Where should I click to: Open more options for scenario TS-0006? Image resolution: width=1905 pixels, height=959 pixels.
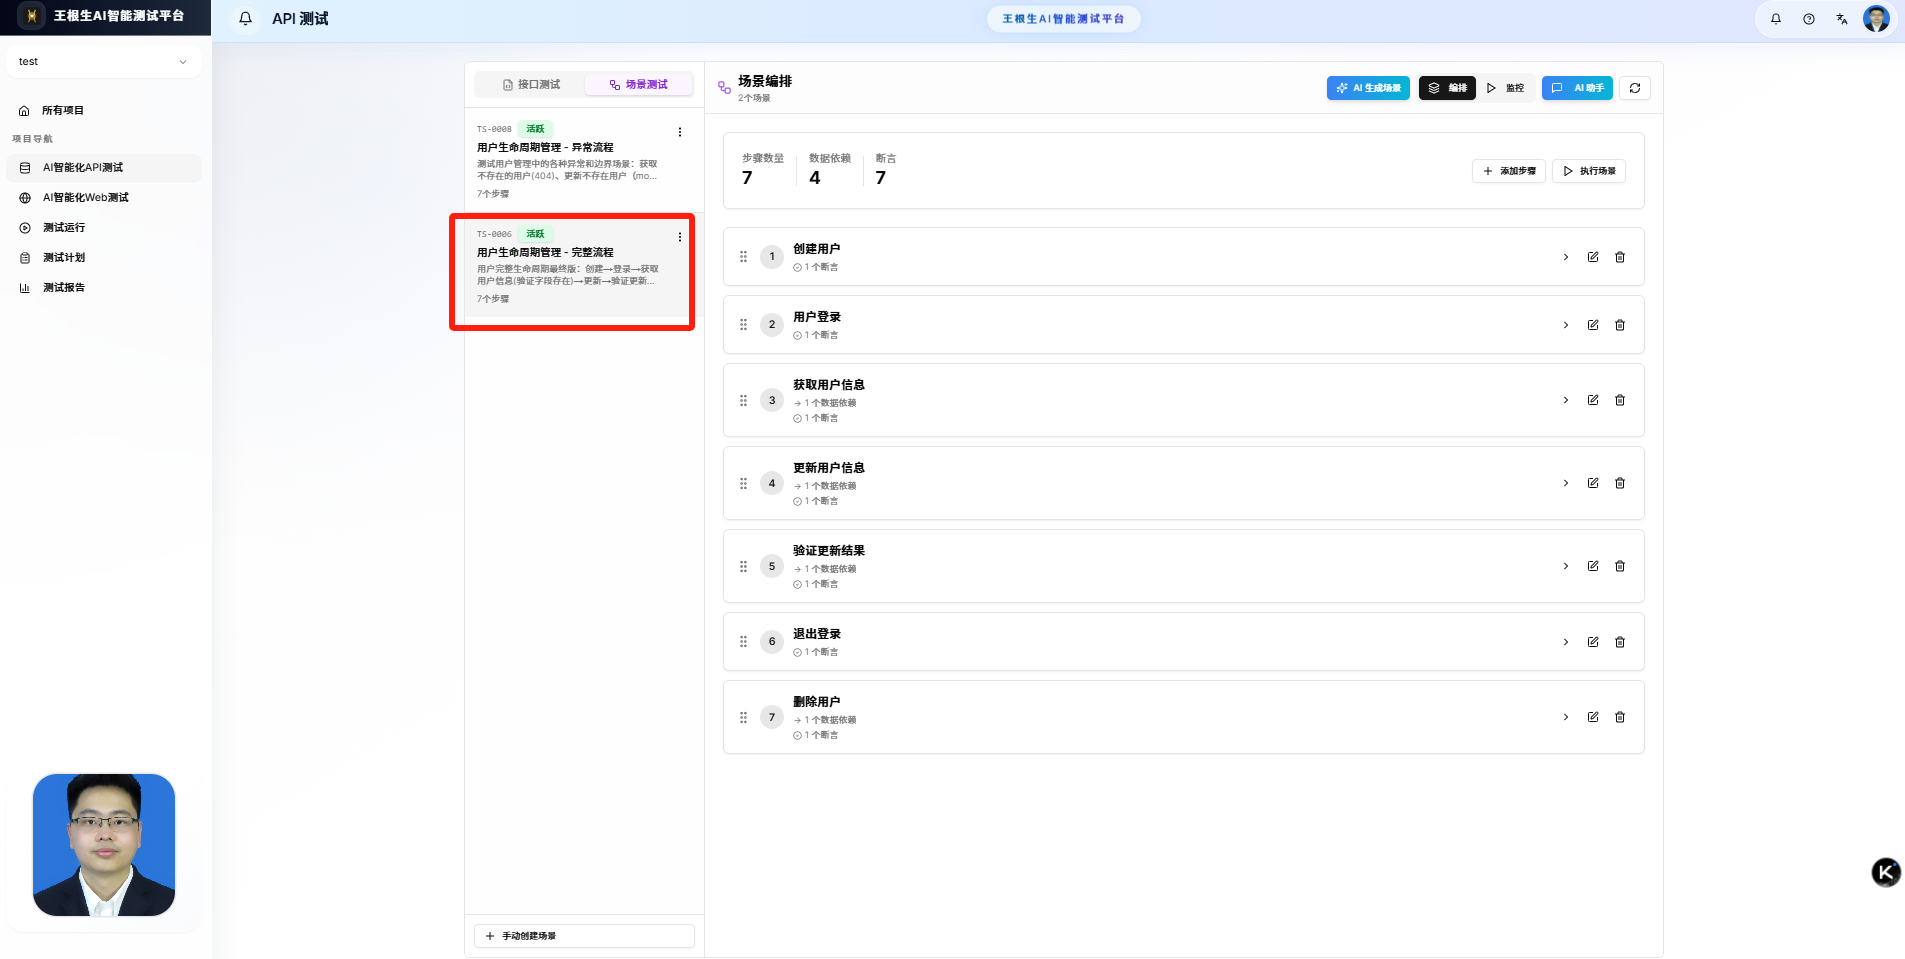coord(680,237)
